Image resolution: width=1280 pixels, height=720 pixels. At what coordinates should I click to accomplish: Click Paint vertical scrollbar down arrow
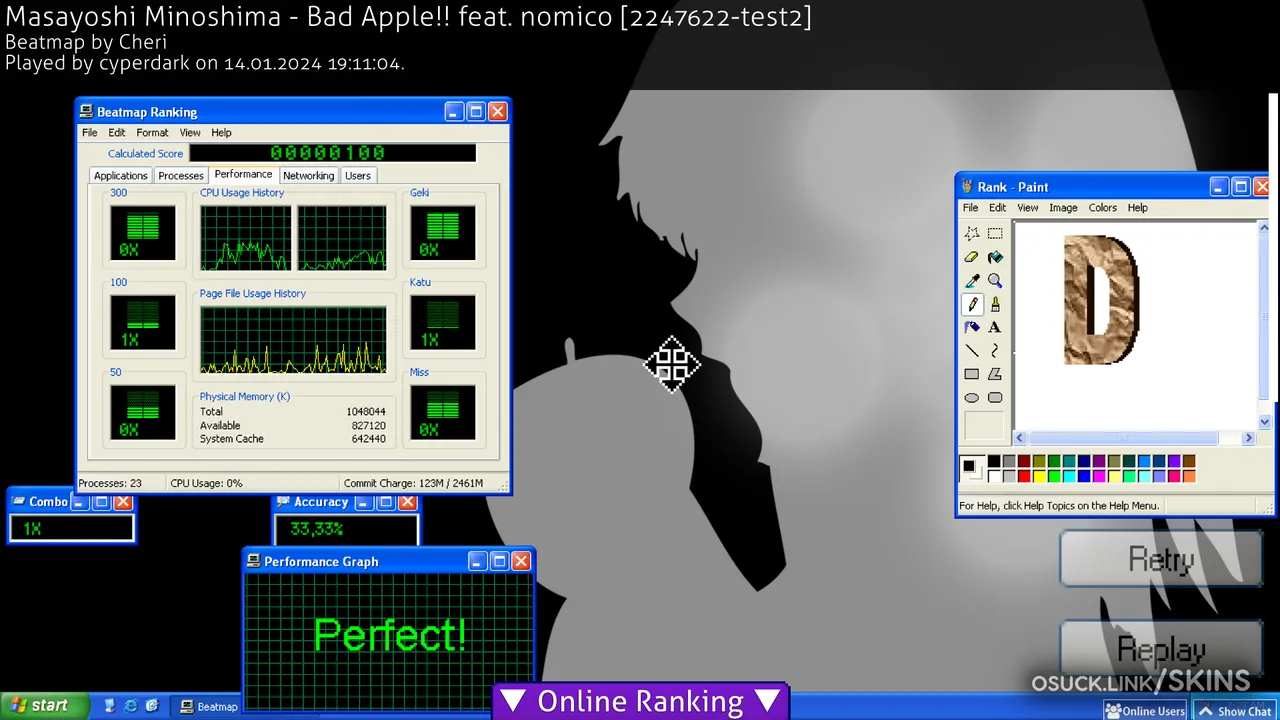pyautogui.click(x=1264, y=422)
